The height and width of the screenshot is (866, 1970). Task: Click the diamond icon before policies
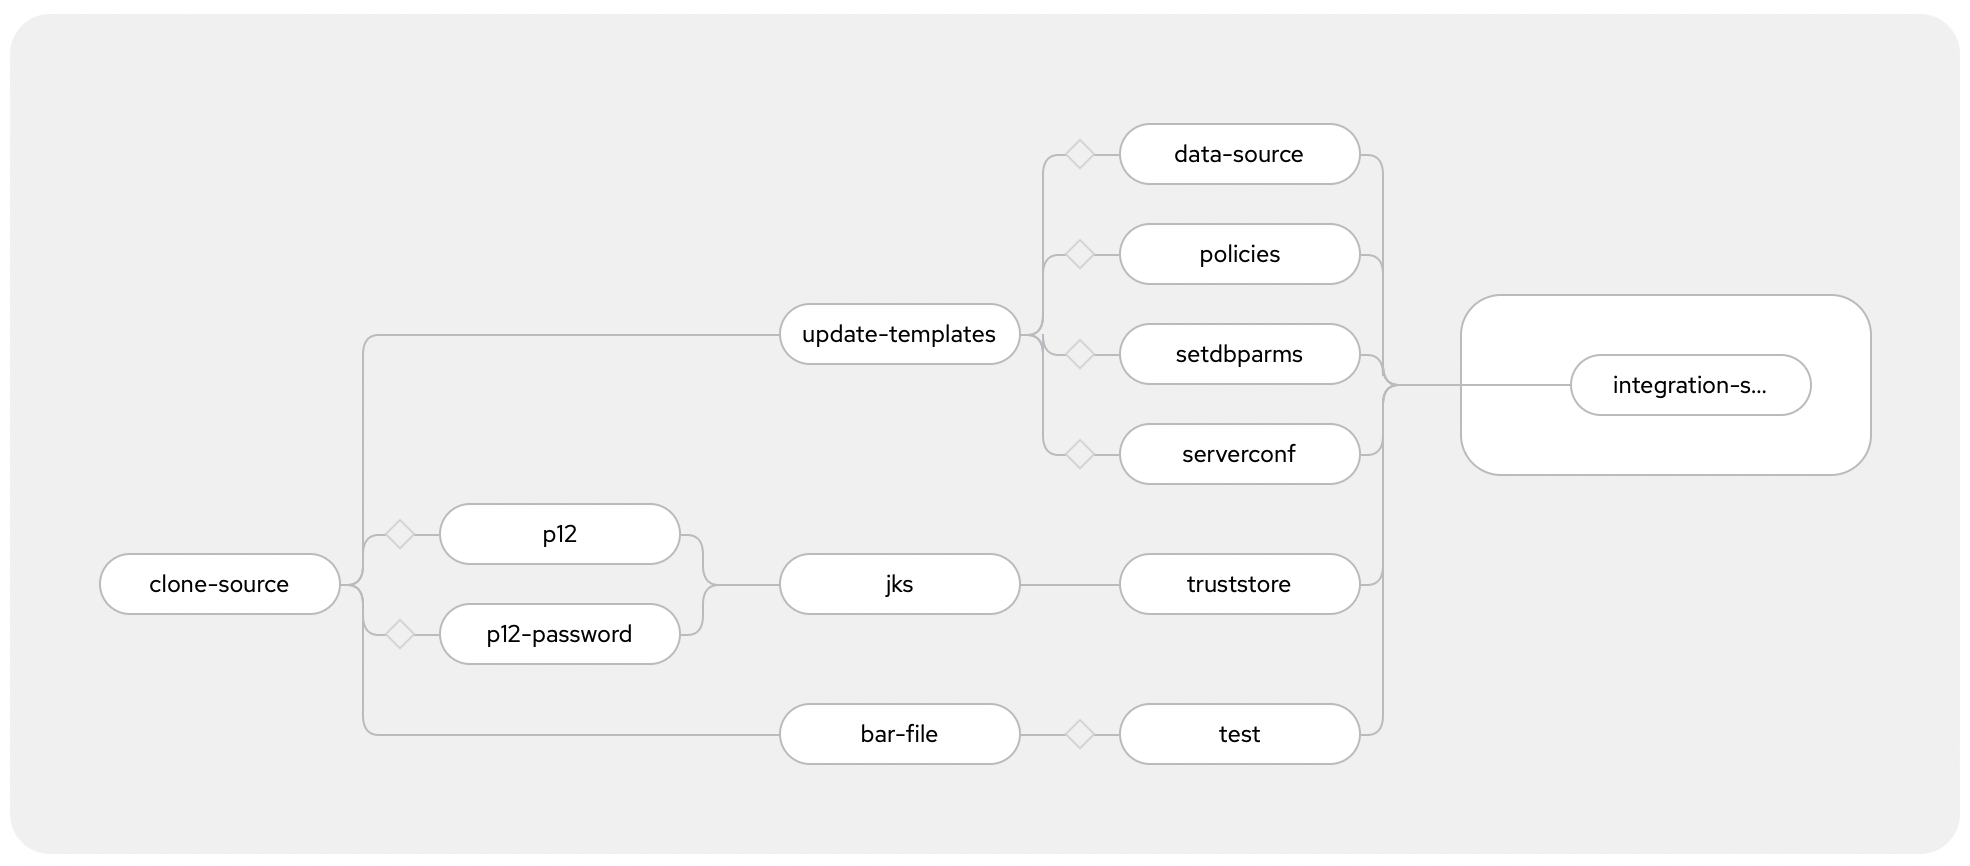[x=1080, y=255]
